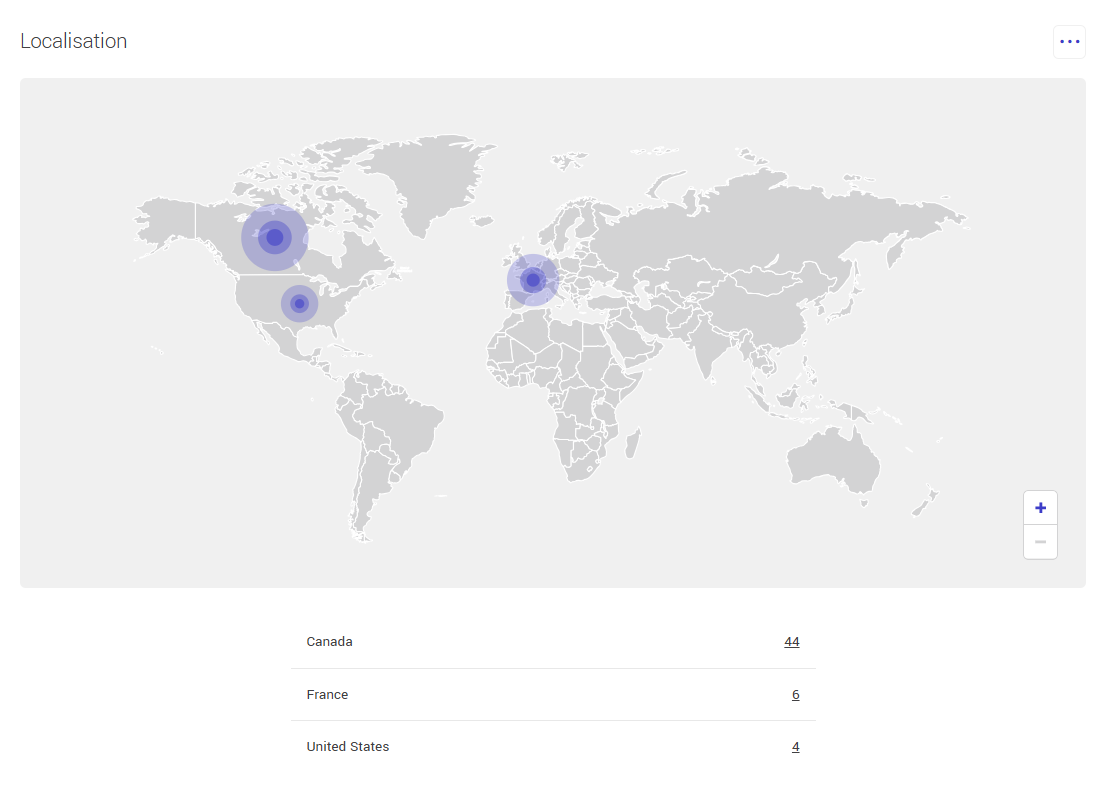Open the three-dot options menu

click(1069, 42)
